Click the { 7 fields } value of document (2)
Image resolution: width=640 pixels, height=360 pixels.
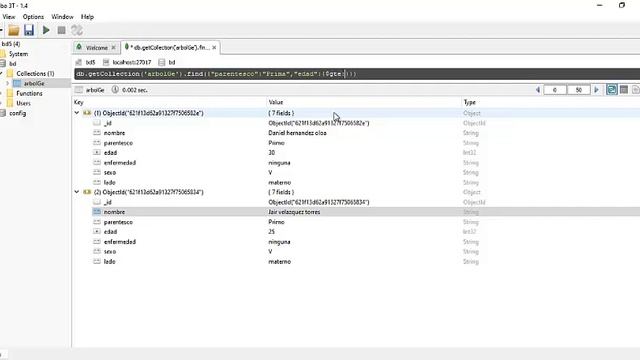click(x=281, y=192)
